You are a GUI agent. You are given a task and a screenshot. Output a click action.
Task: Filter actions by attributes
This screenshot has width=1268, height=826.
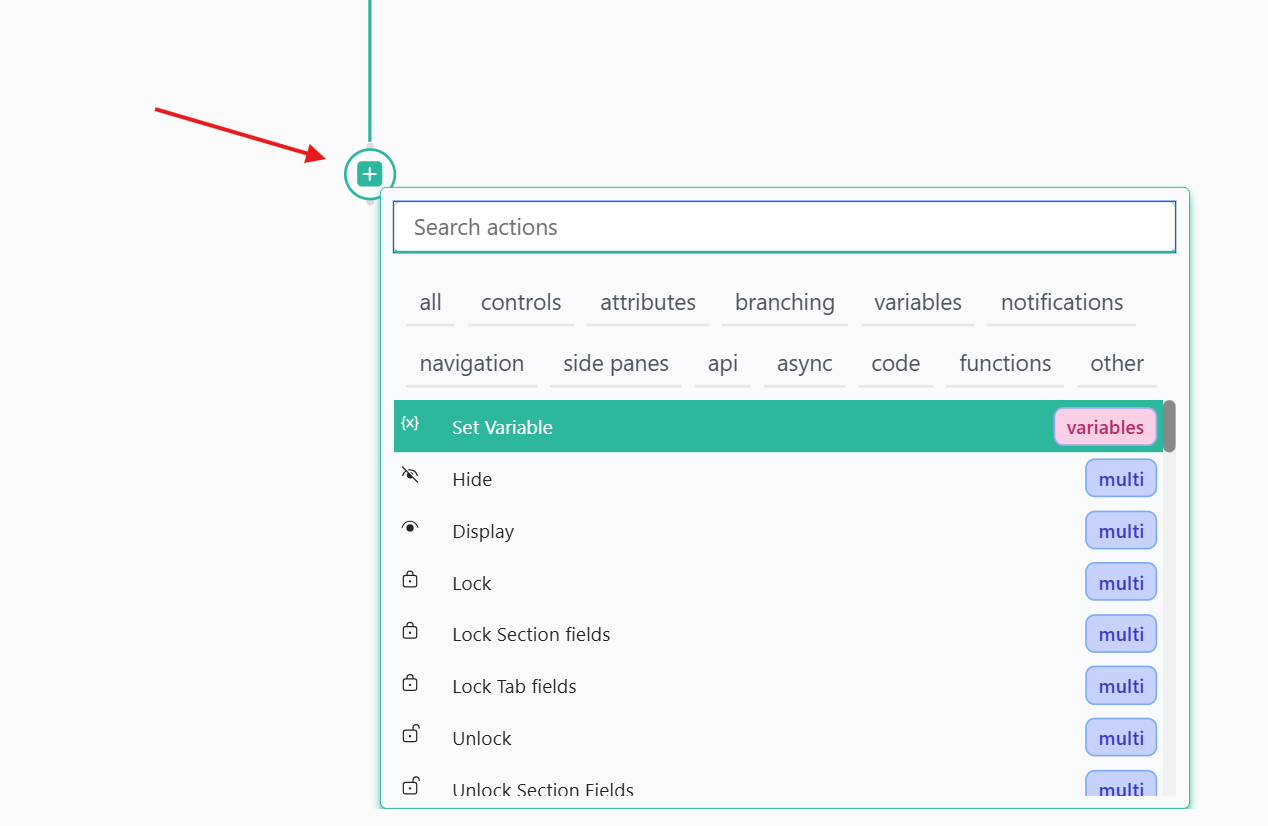click(x=648, y=303)
